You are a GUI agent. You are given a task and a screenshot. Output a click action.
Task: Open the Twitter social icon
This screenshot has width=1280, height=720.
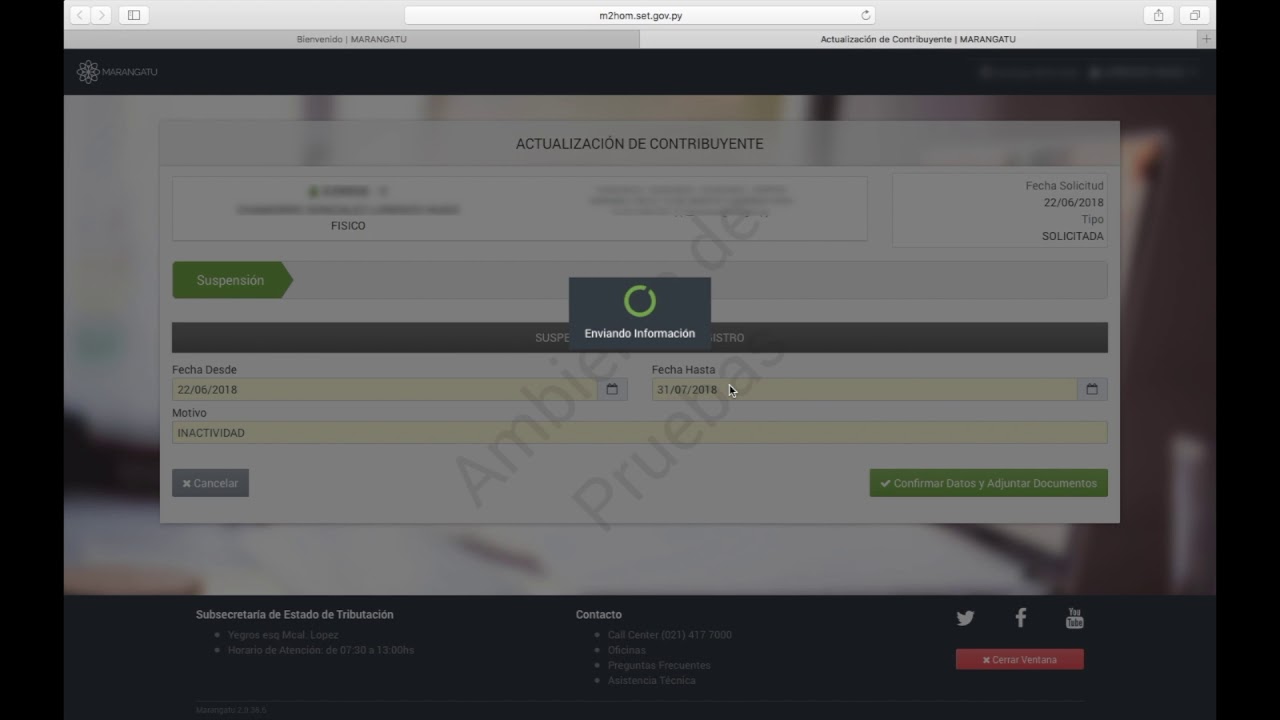click(965, 618)
